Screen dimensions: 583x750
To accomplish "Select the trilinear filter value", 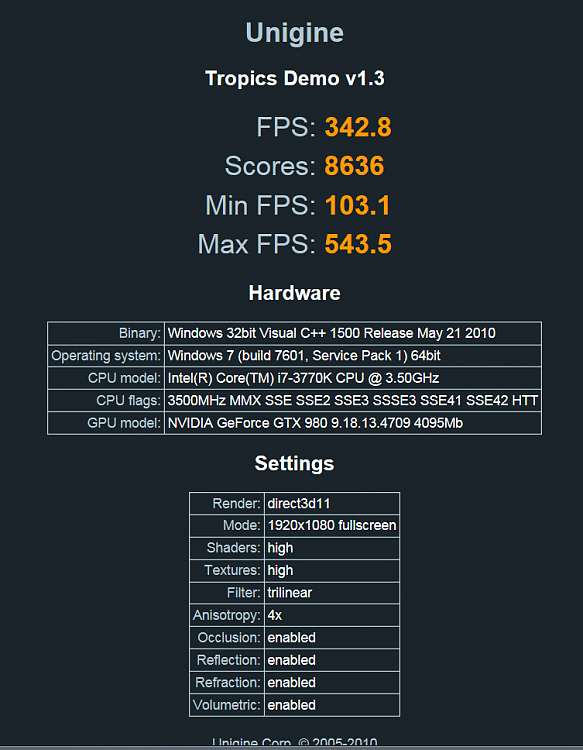I will [289, 593].
